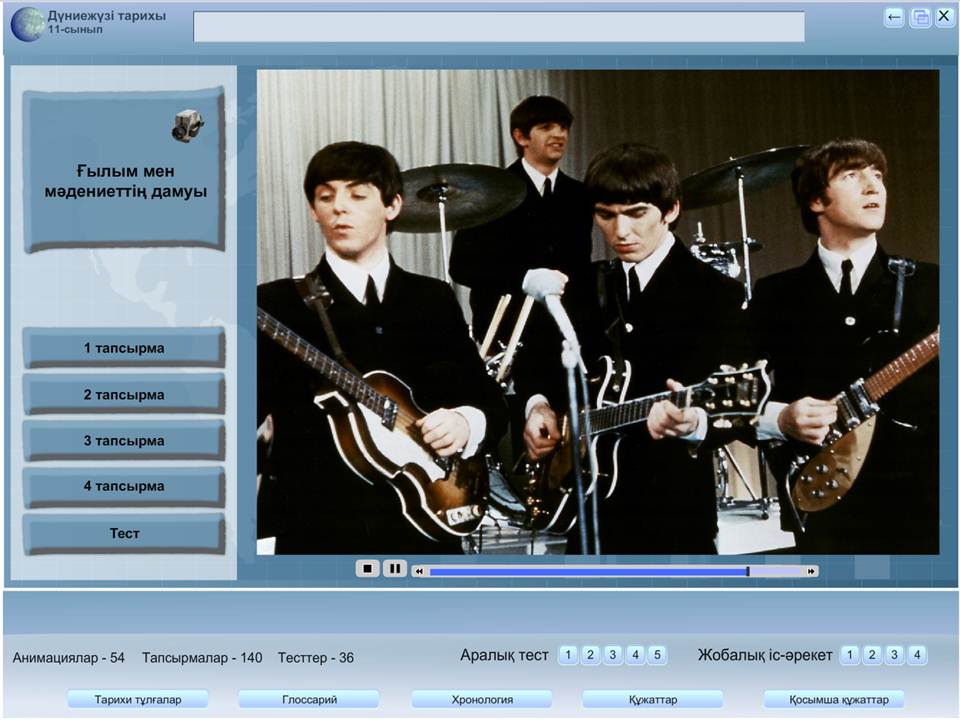This screenshot has width=960, height=720.
Task: Click the empty title field at top
Action: pos(499,26)
